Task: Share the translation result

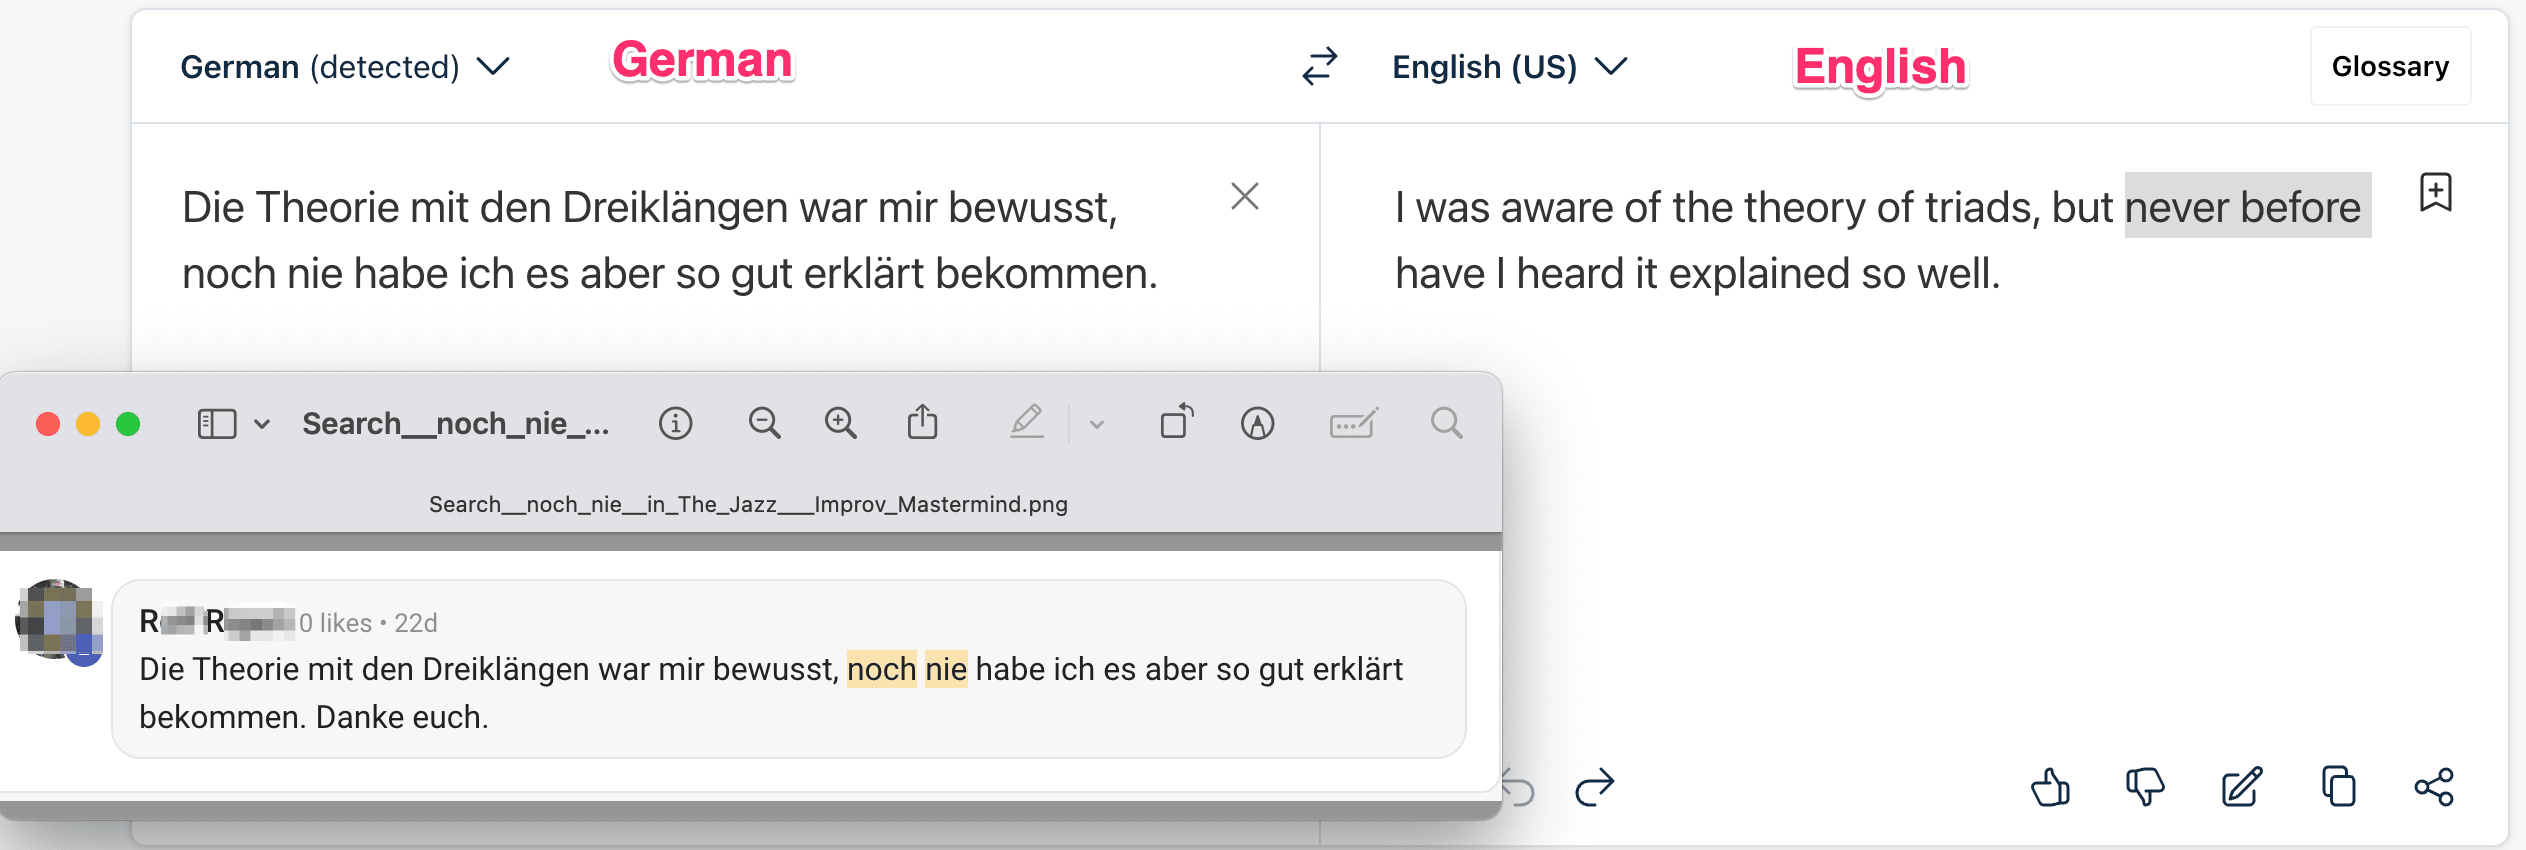Action: [x=2434, y=788]
